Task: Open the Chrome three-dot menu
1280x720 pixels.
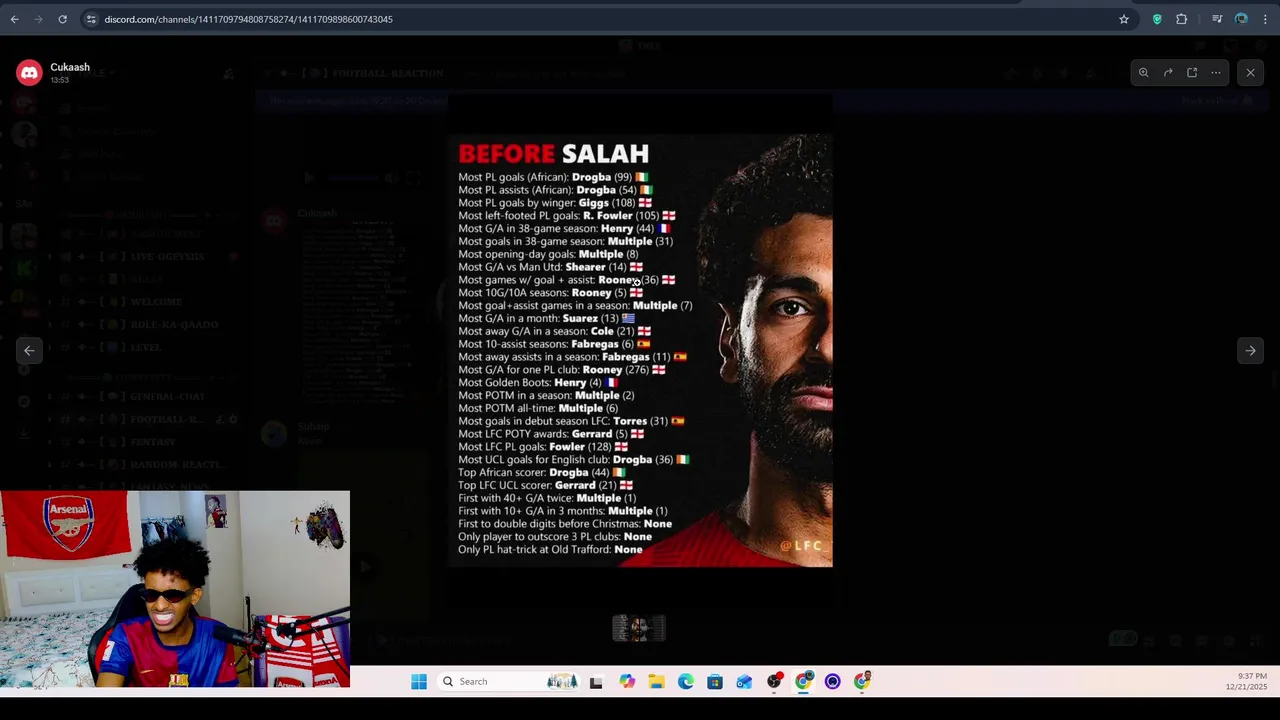Action: click(1265, 19)
